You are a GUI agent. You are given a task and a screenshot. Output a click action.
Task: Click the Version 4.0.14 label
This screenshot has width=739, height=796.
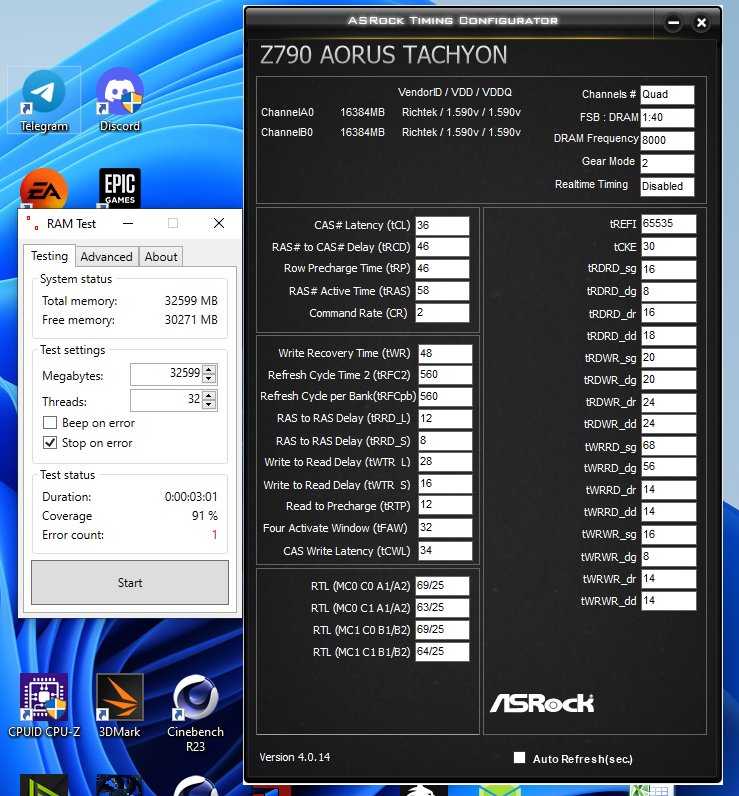[295, 757]
